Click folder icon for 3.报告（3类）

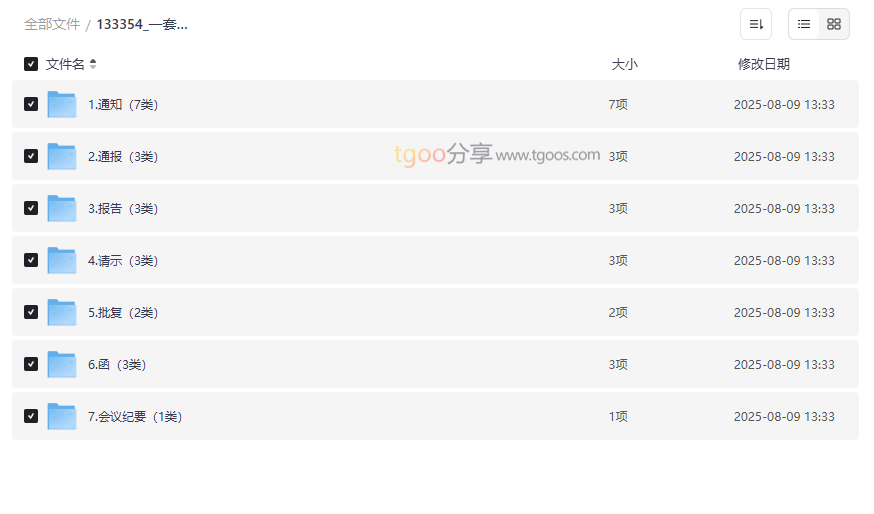coord(62,208)
